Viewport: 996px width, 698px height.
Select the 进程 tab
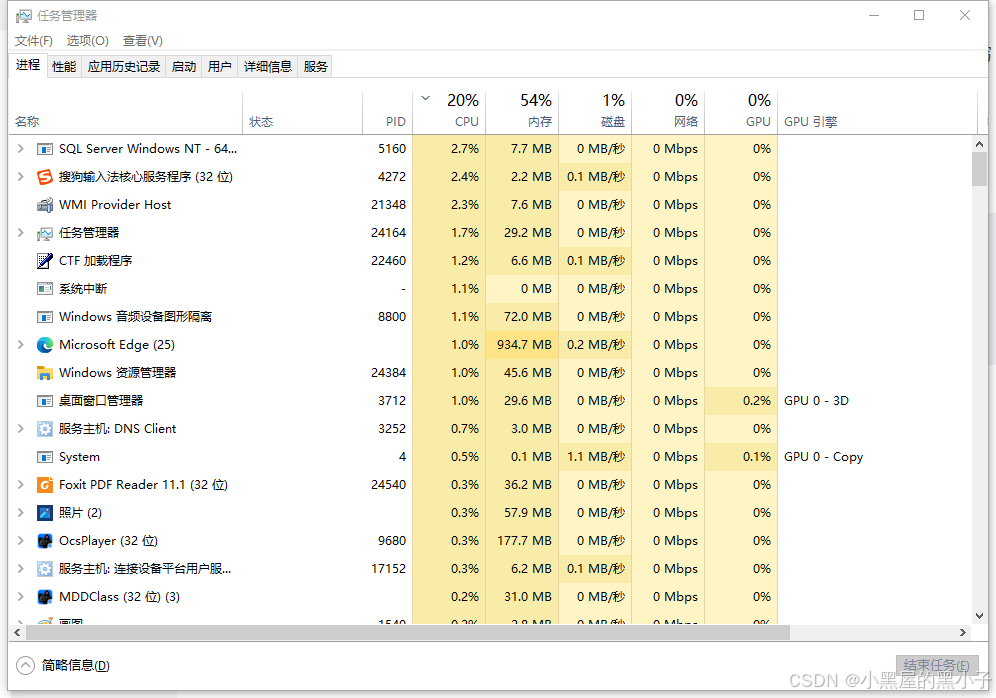click(28, 65)
